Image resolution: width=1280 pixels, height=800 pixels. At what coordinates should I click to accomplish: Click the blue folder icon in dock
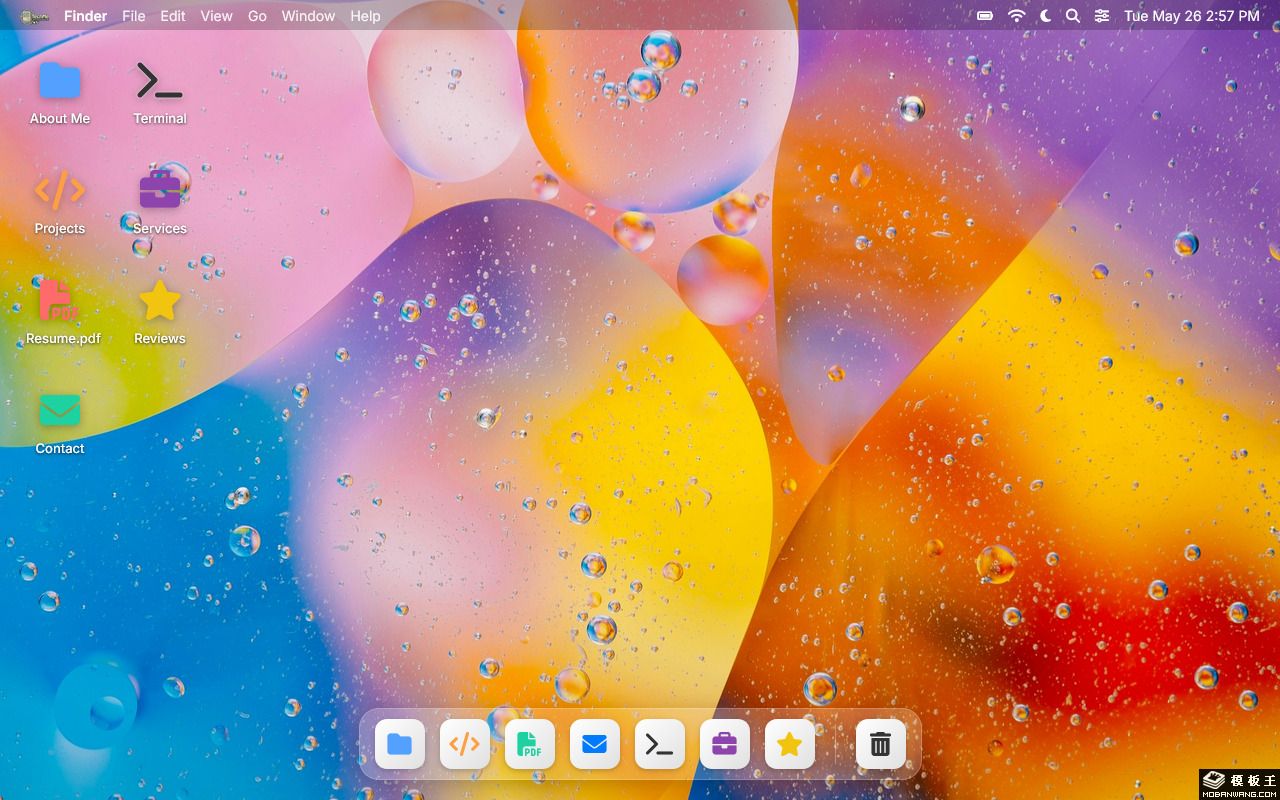(x=400, y=744)
